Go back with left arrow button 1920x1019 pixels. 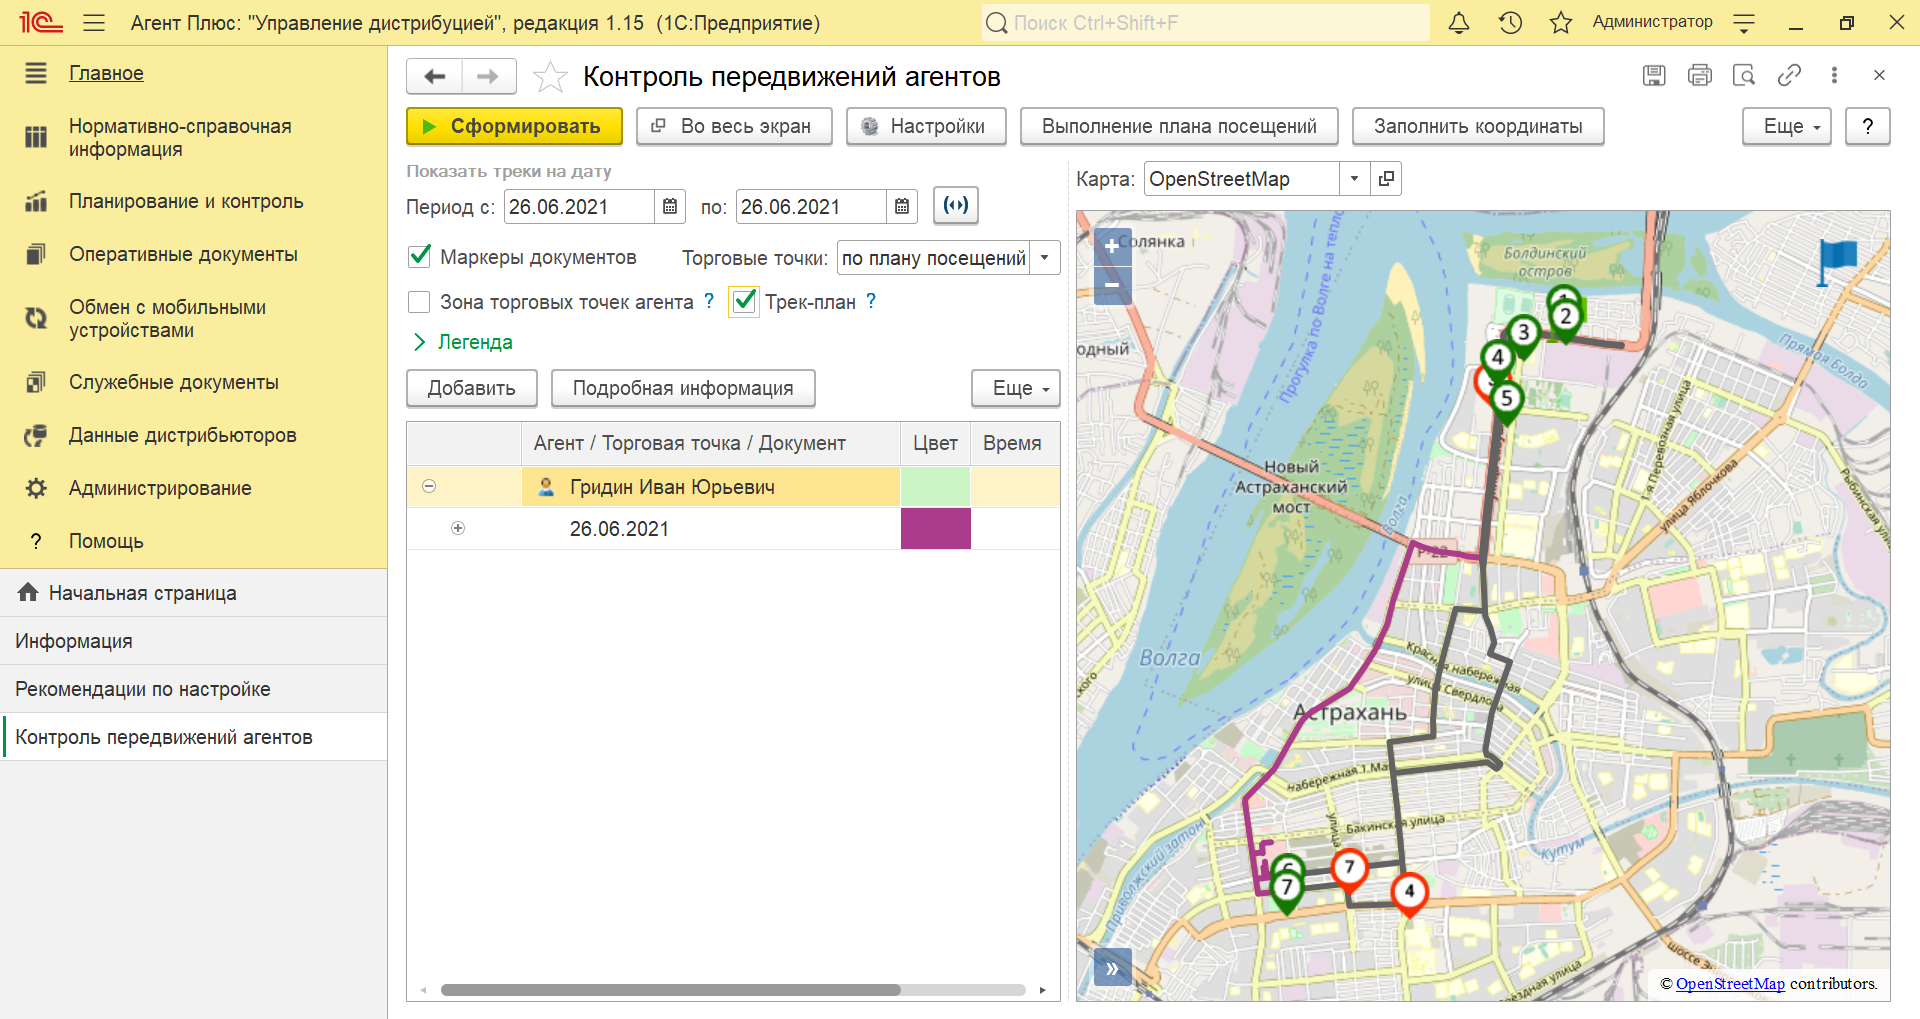point(435,76)
